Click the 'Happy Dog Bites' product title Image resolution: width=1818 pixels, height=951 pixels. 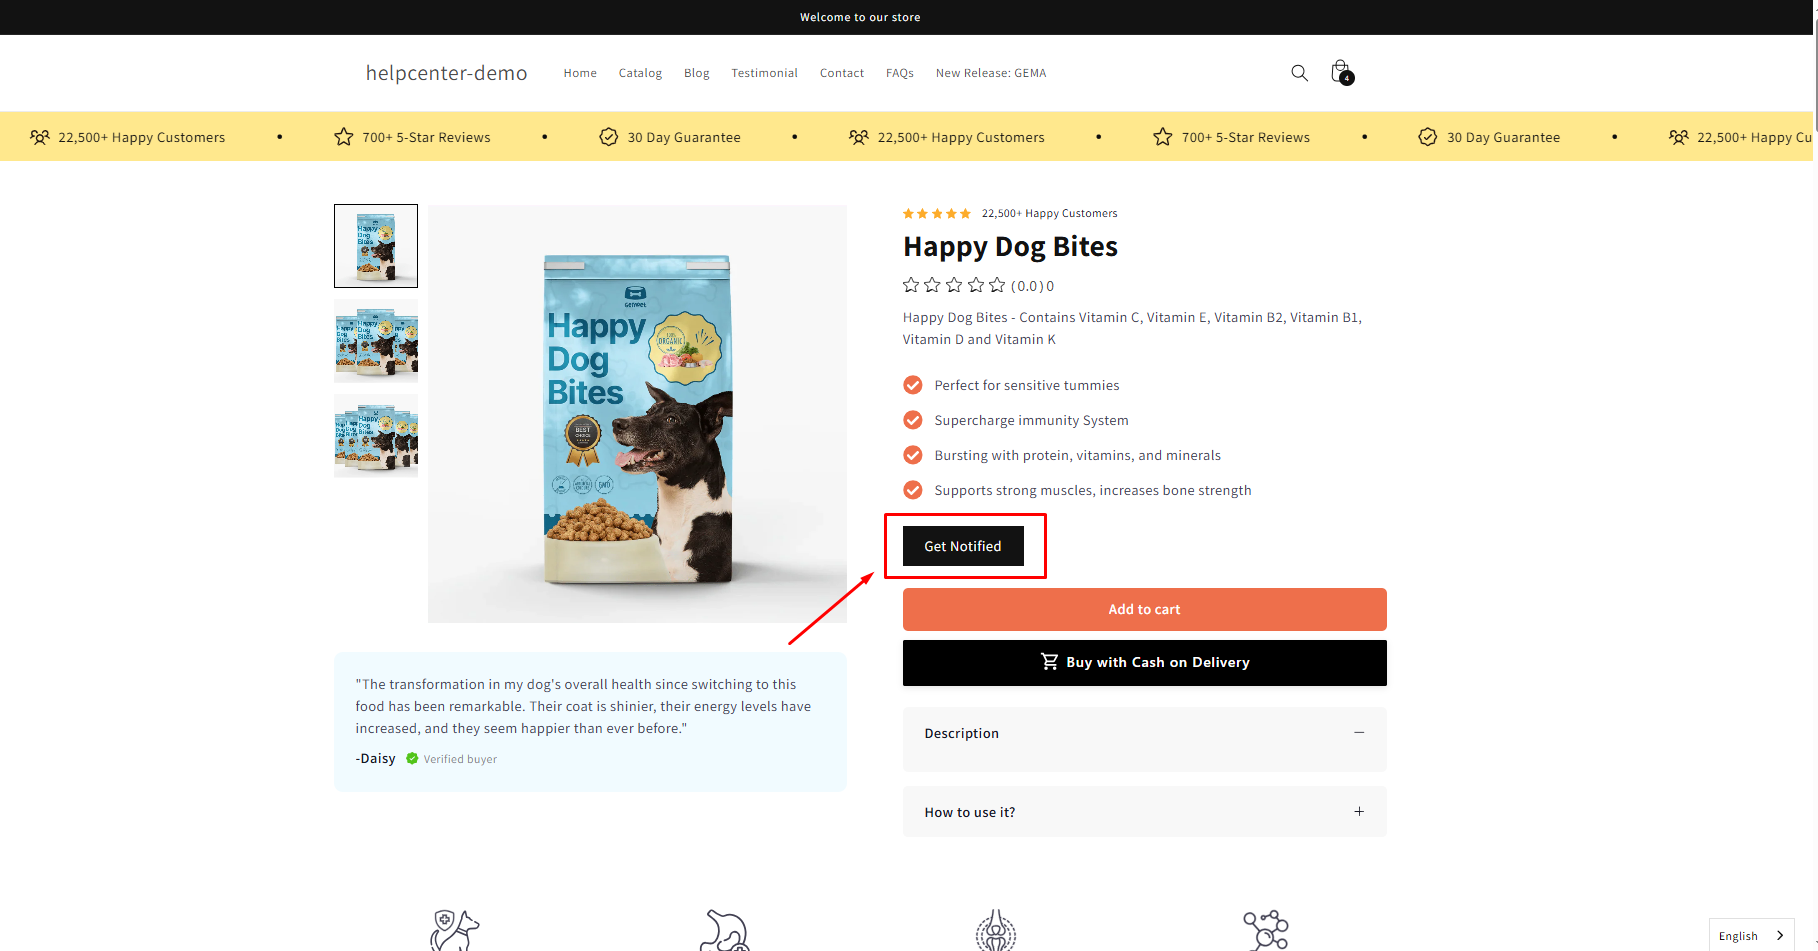[1010, 246]
